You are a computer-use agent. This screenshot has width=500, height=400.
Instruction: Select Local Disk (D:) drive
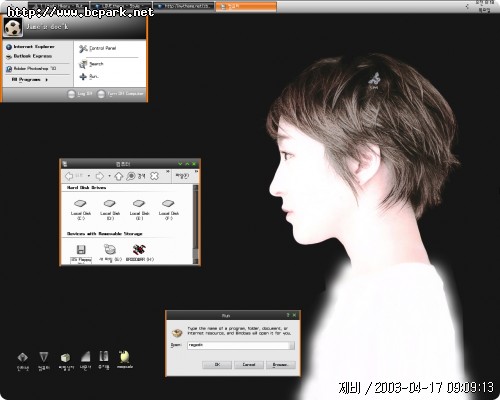(110, 210)
